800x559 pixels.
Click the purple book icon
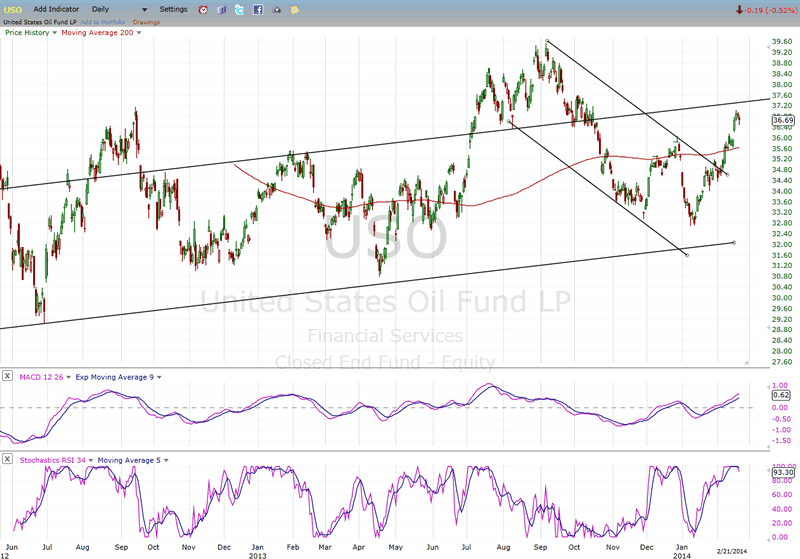click(x=221, y=10)
